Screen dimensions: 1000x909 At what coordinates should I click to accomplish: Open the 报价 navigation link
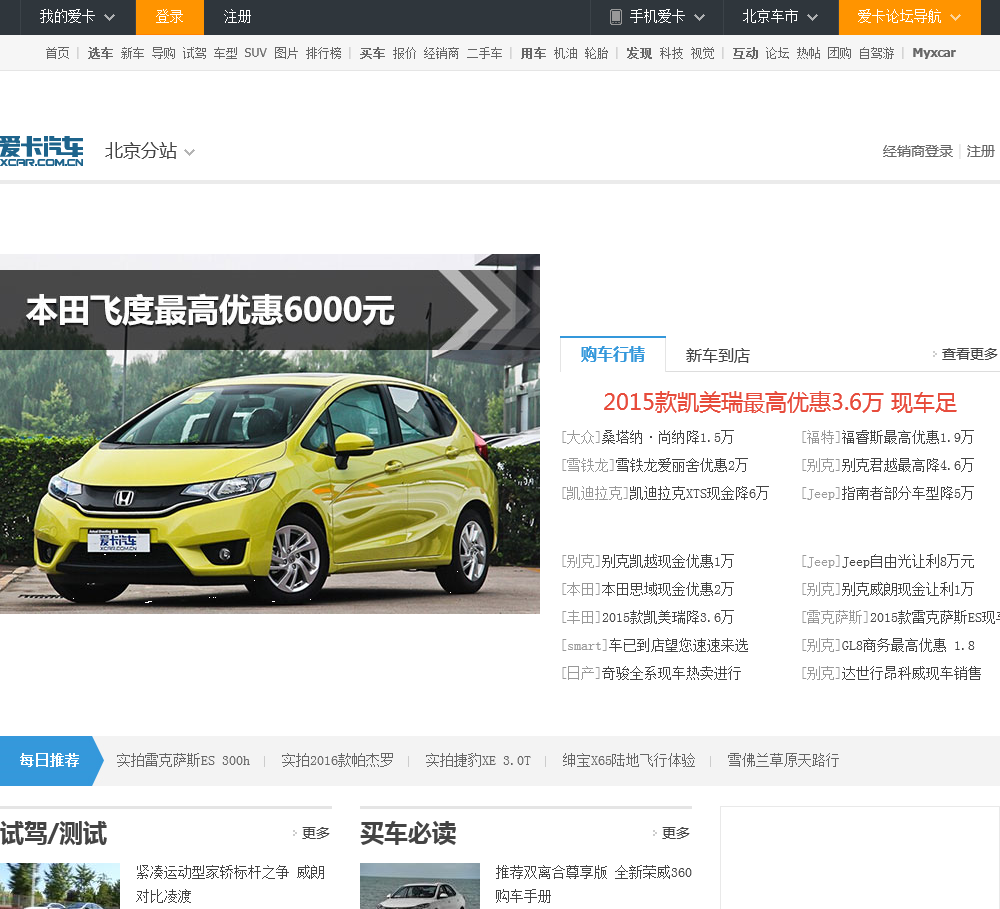404,53
